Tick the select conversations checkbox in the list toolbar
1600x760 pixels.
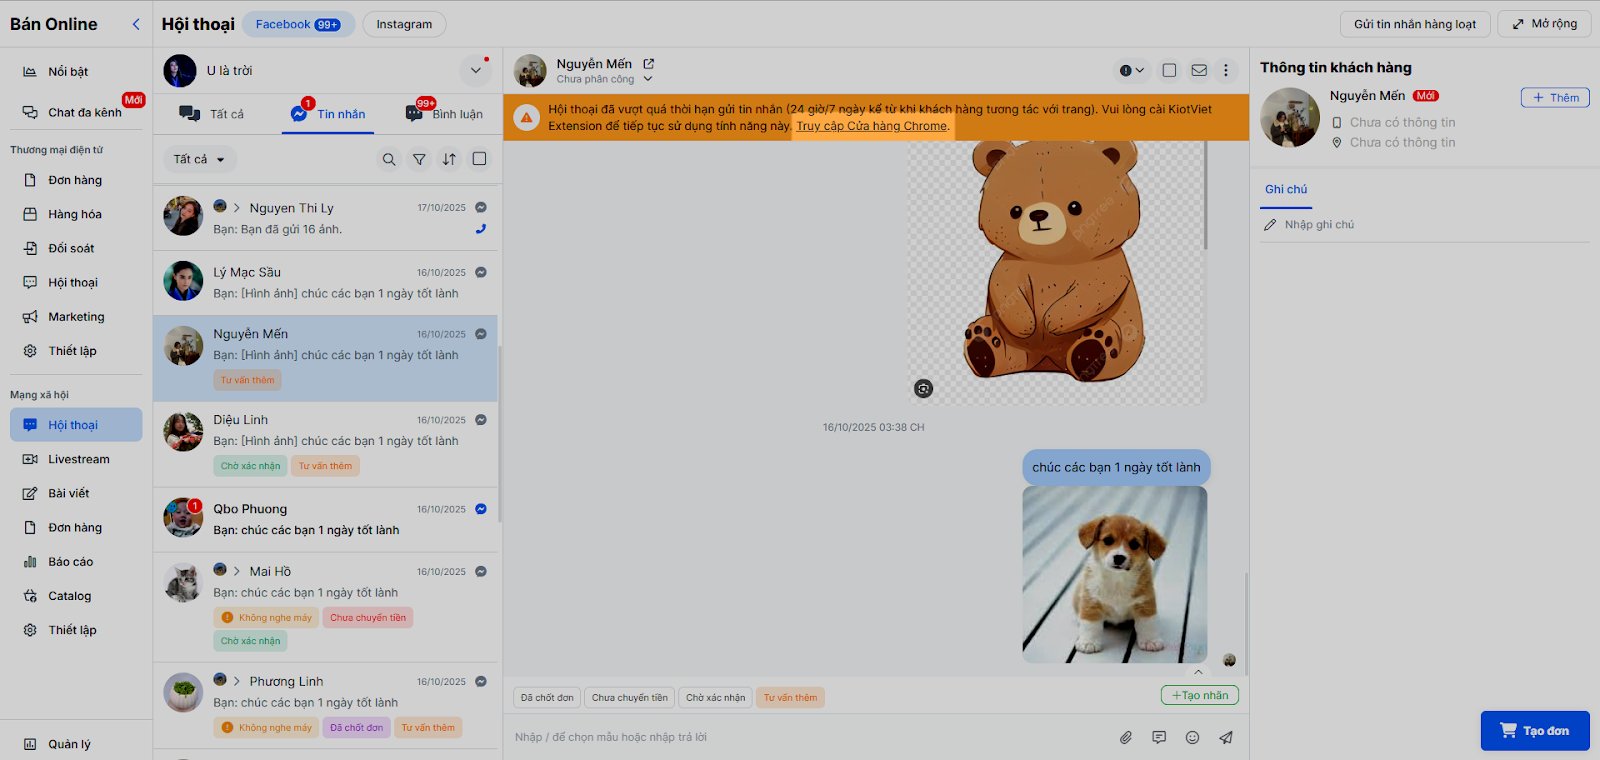(480, 159)
